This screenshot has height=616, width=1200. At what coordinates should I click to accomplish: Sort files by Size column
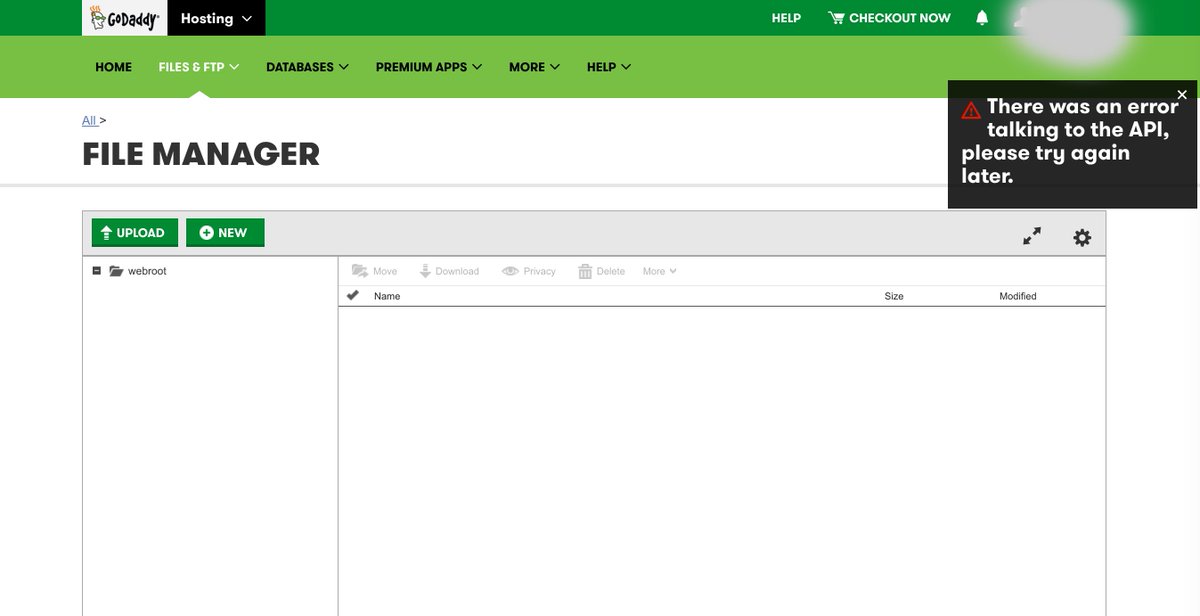894,296
